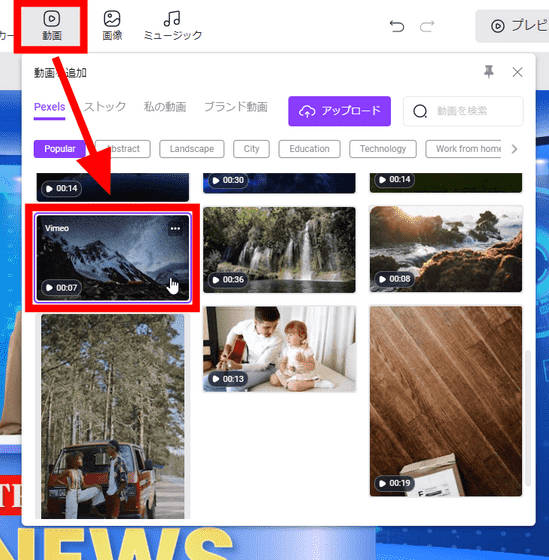Image resolution: width=549 pixels, height=560 pixels.
Task: Switch to the Pexels tab
Action: pos(50,107)
